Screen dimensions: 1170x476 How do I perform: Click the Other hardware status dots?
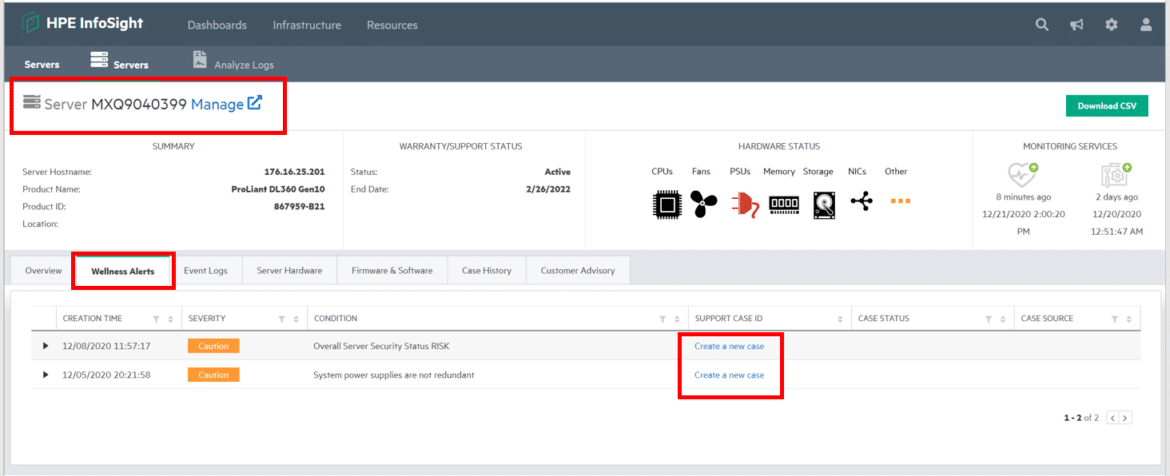pos(900,201)
